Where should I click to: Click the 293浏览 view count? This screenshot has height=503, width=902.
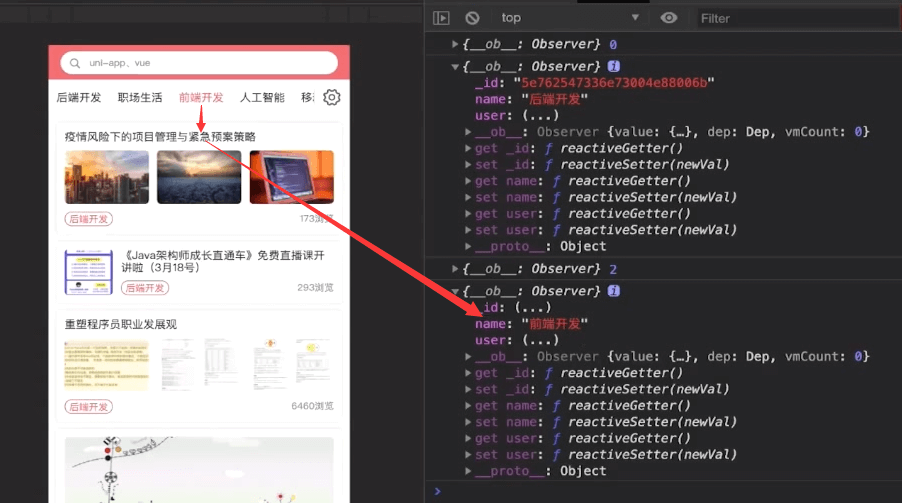pyautogui.click(x=315, y=287)
